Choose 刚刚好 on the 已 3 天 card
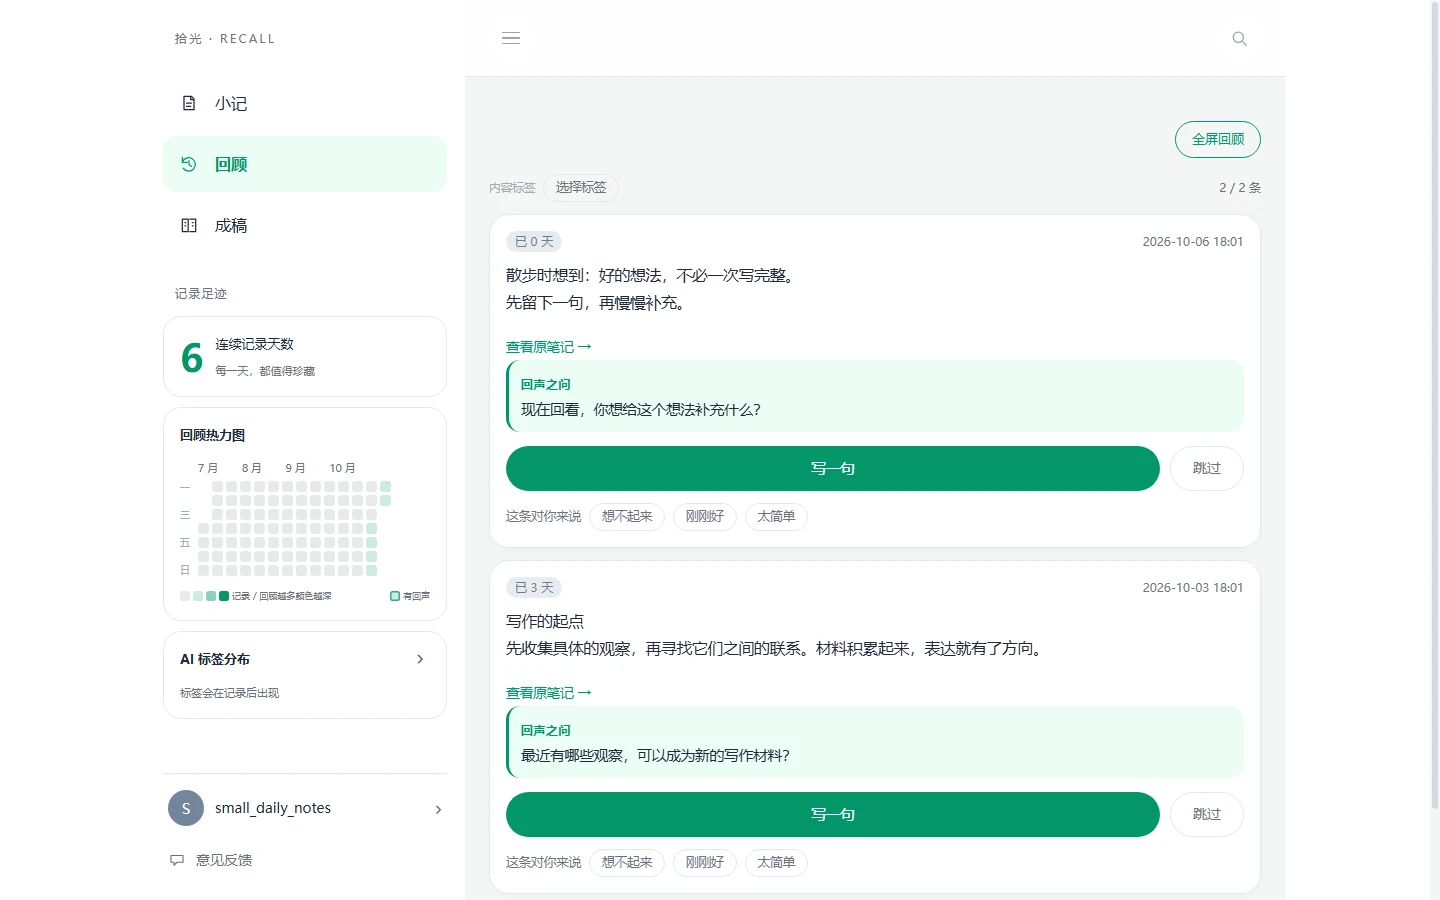The height and width of the screenshot is (900, 1440). (705, 862)
